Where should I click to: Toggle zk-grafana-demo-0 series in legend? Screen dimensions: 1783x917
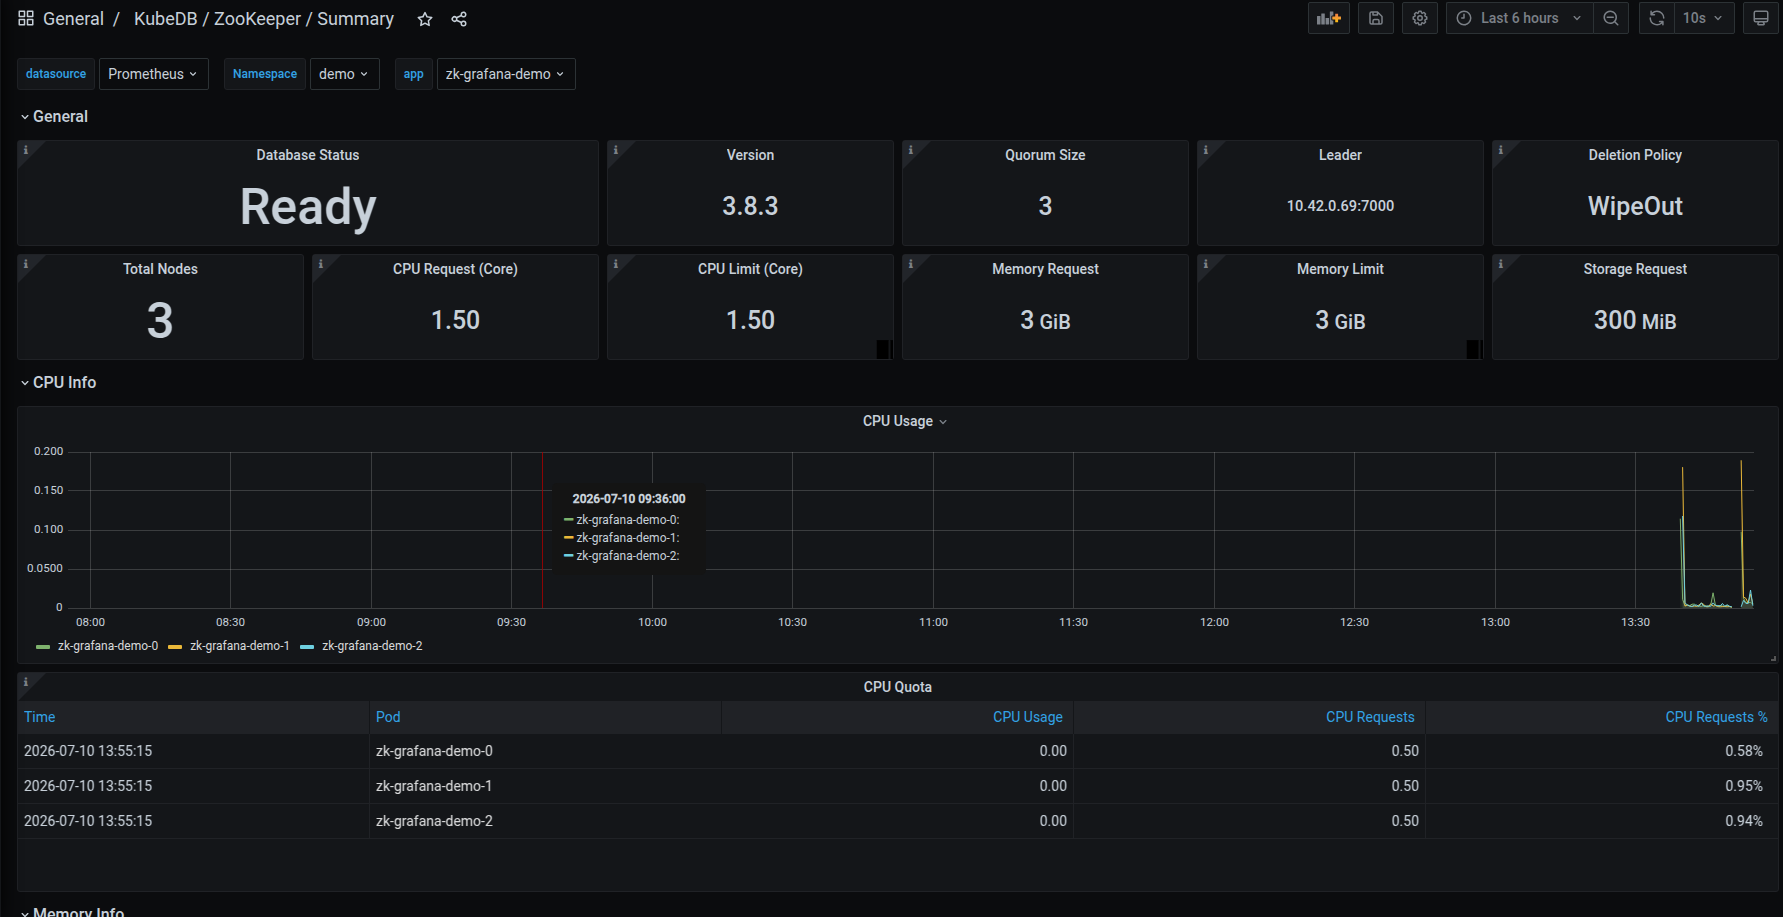(x=108, y=646)
